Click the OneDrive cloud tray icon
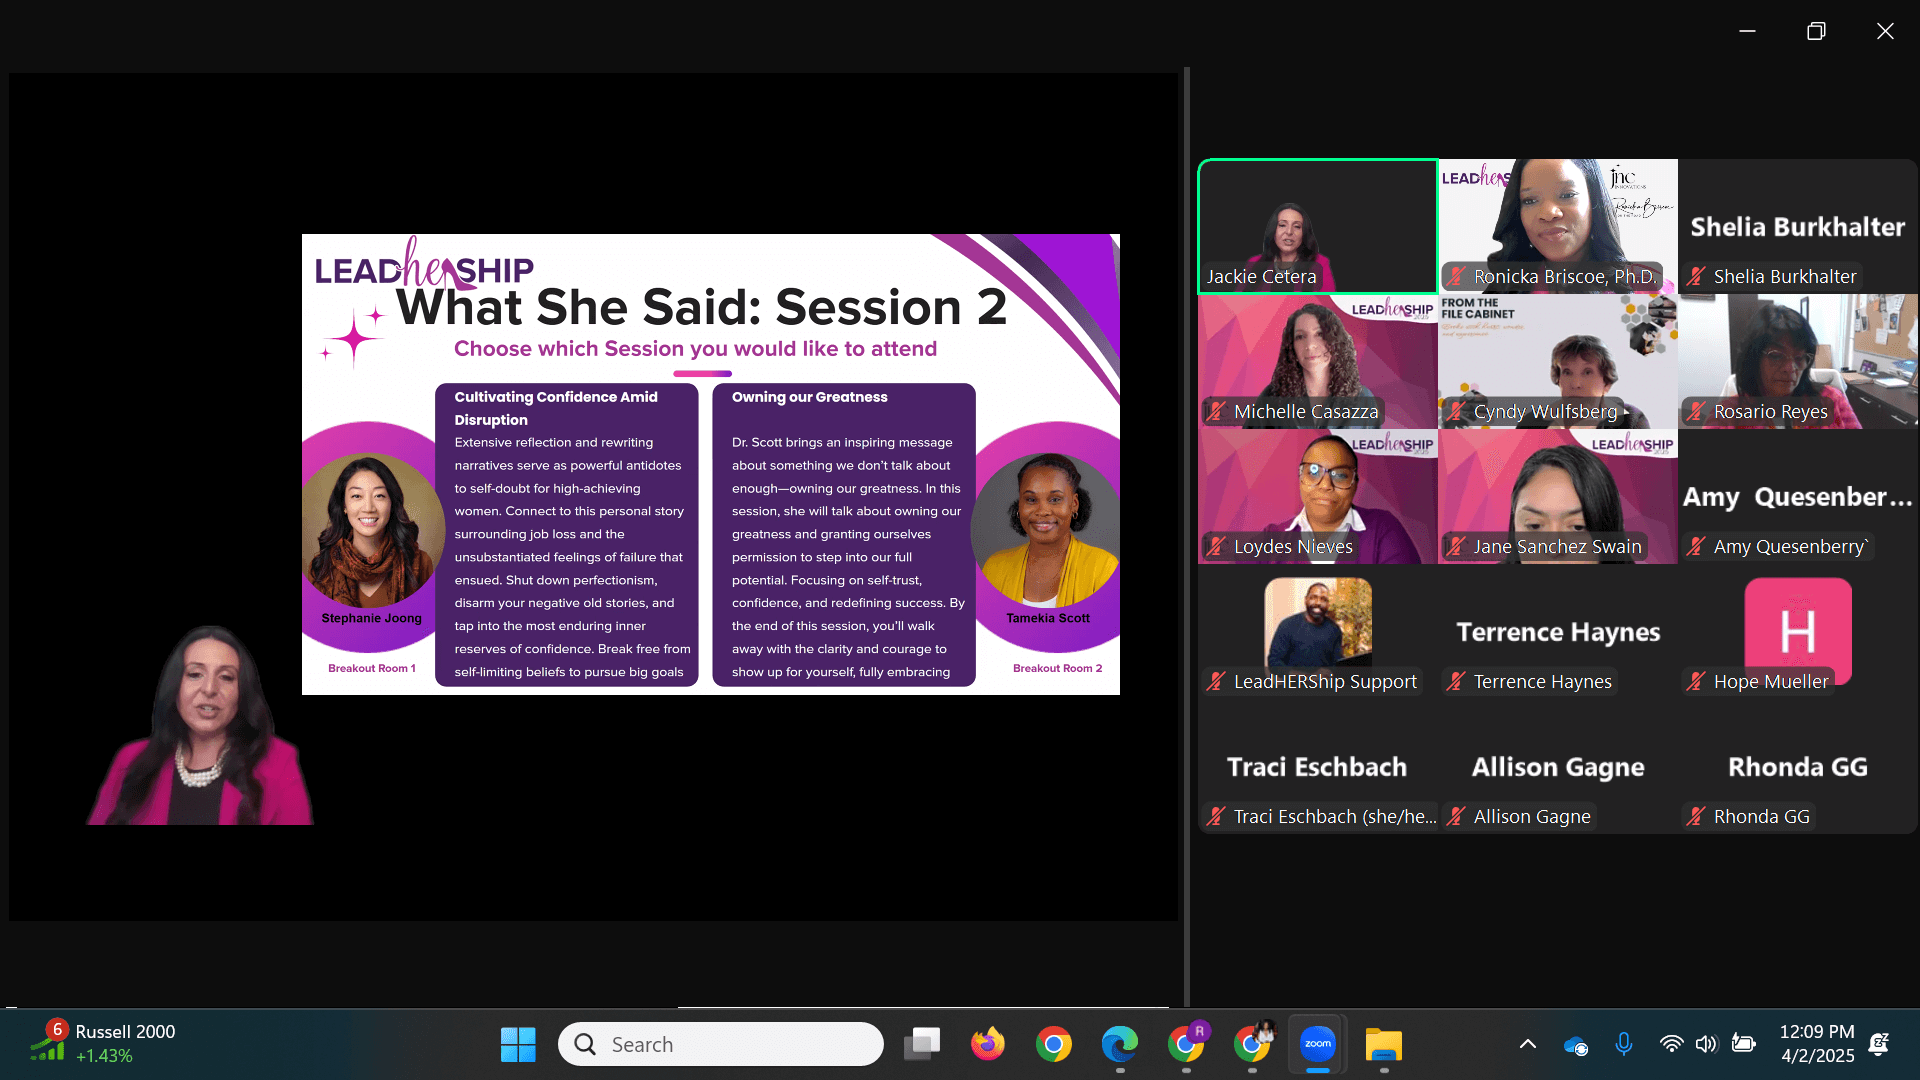Screen dimensions: 1920x1080 pyautogui.click(x=1575, y=1044)
